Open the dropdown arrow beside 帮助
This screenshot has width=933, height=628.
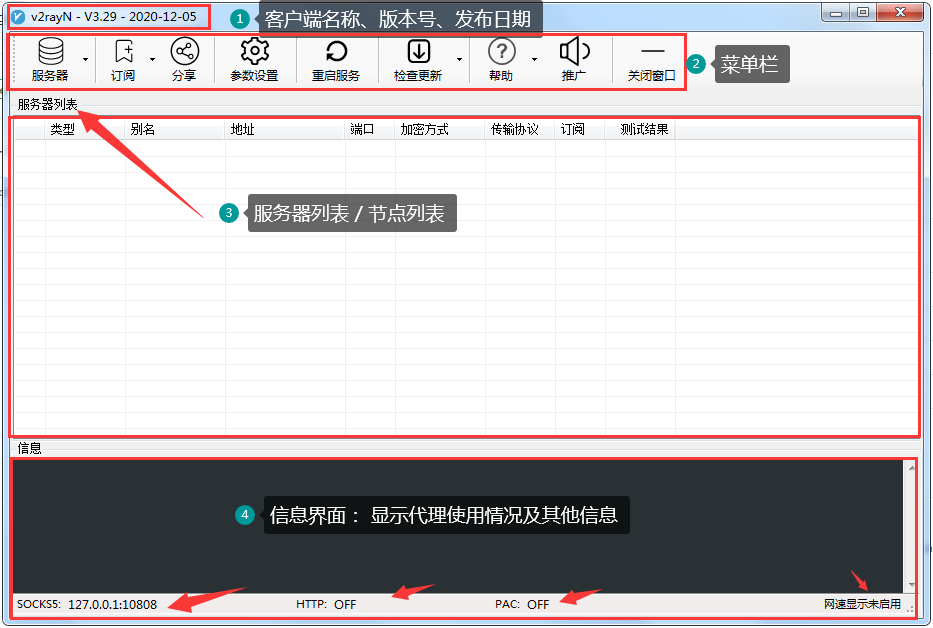click(534, 60)
